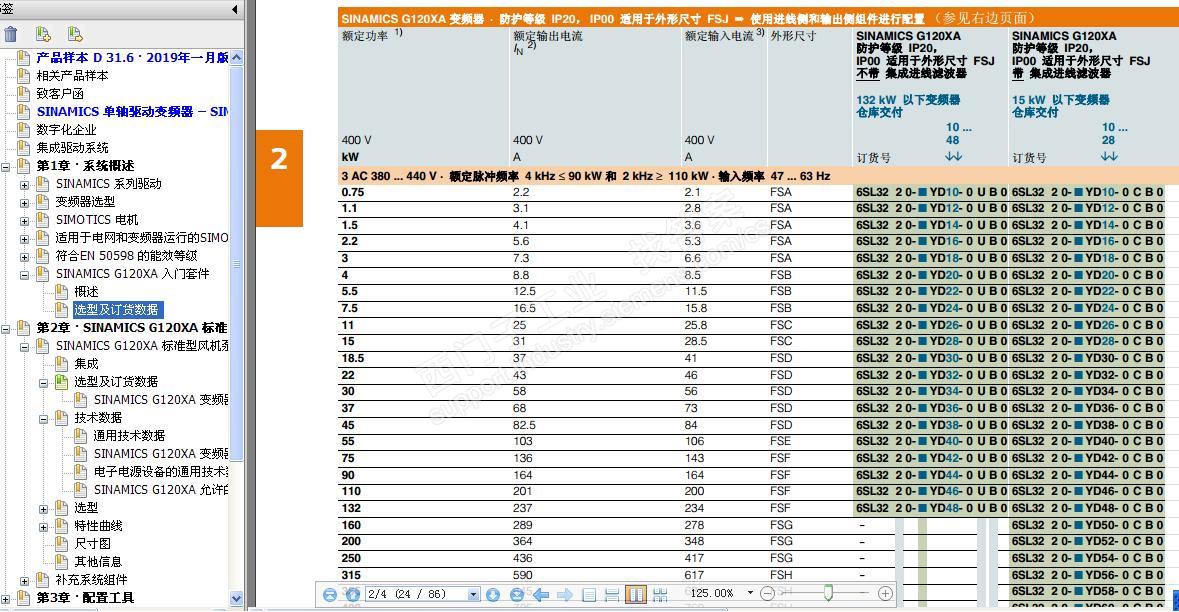Image resolution: width=1179 pixels, height=612 pixels.
Task: Open the 电子电源设备的通用技术 bookmark
Action: (x=161, y=472)
